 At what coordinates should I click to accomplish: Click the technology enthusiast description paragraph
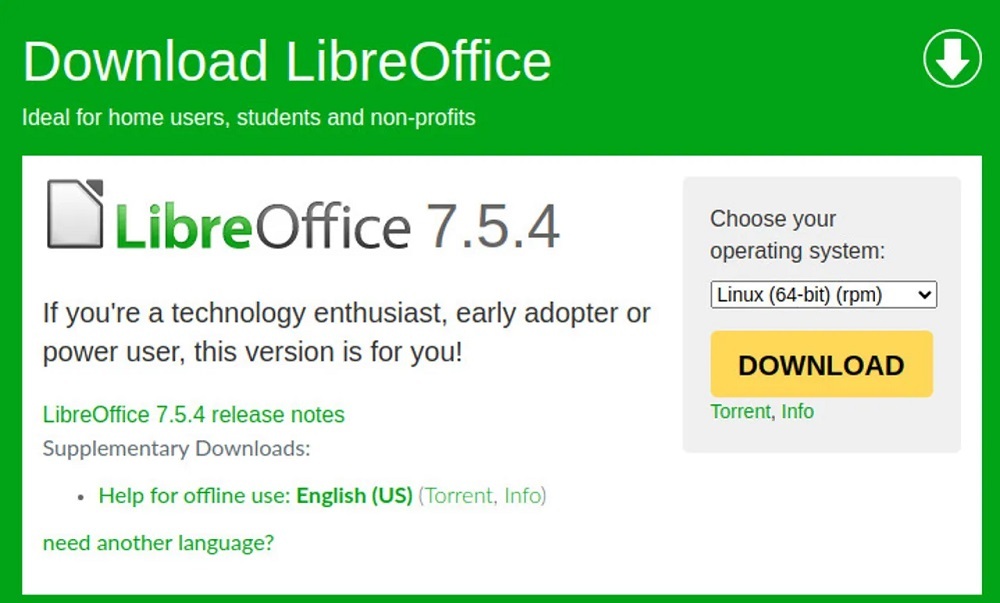(x=346, y=332)
